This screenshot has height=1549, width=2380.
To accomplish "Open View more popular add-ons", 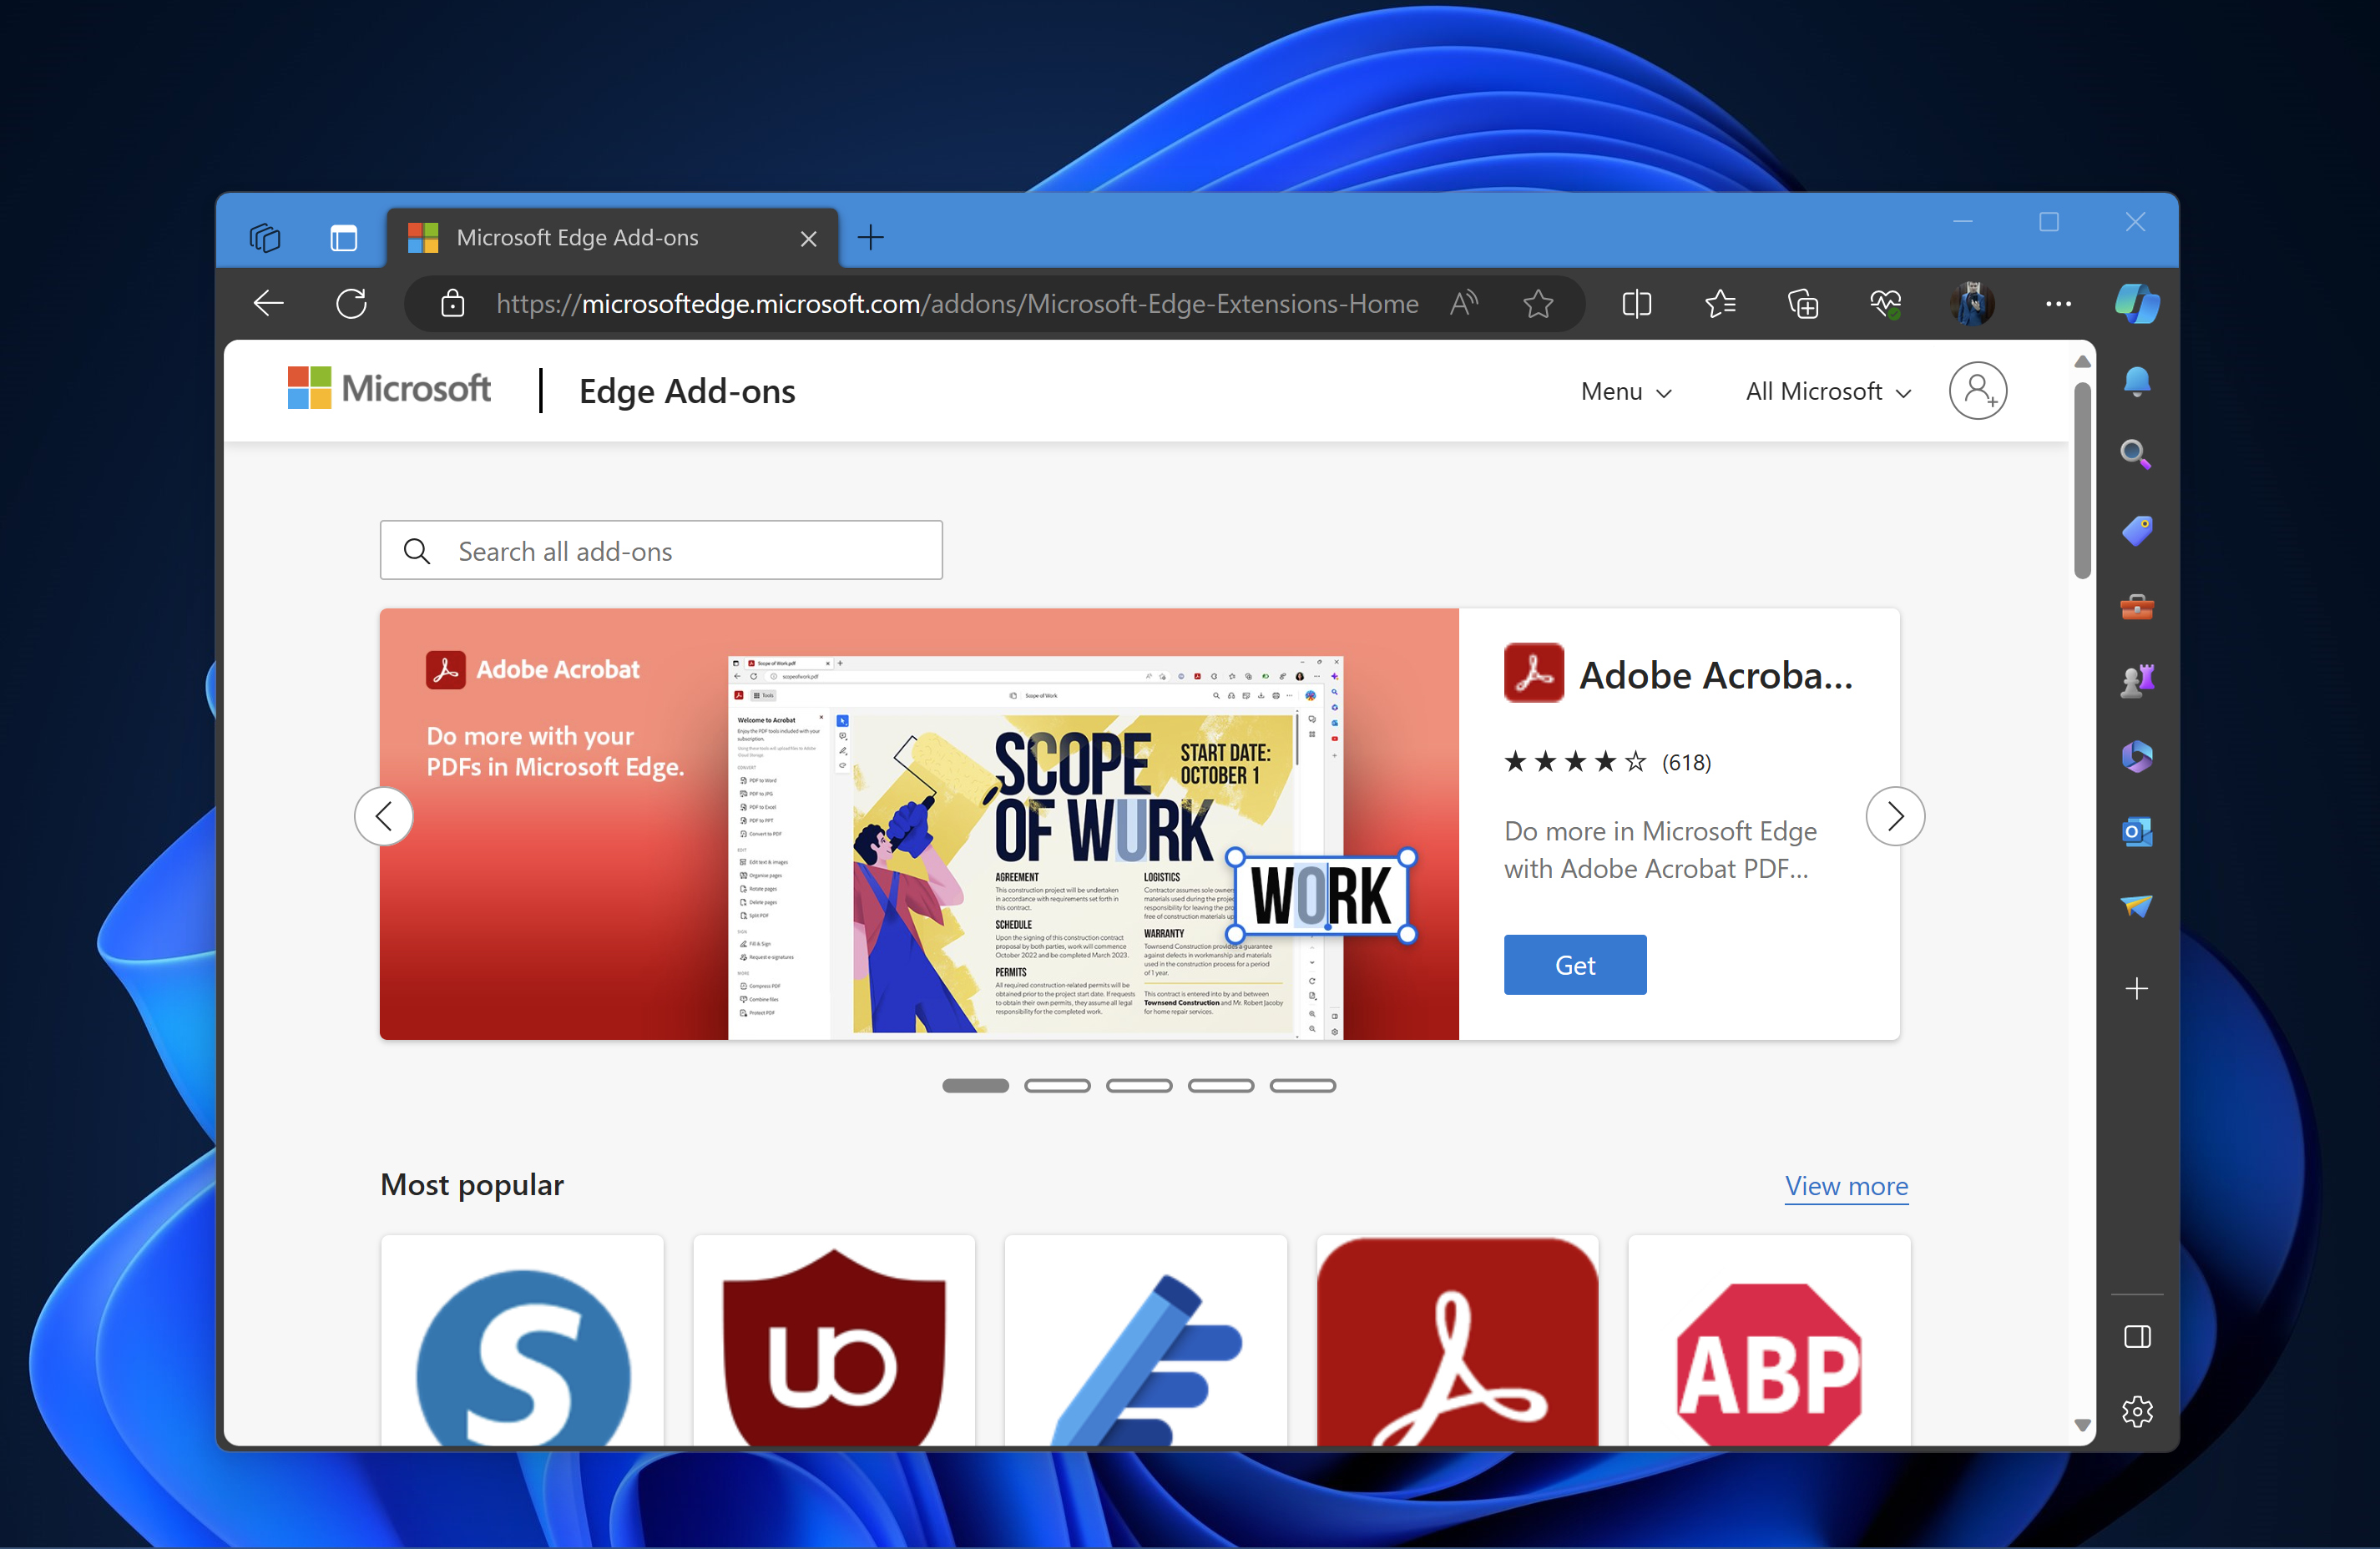I will [1846, 1185].
